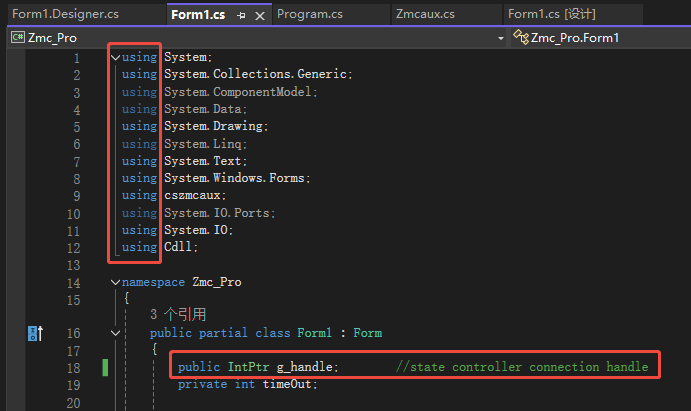
Task: Place the cursor on the g_handle variable
Action: tap(307, 367)
